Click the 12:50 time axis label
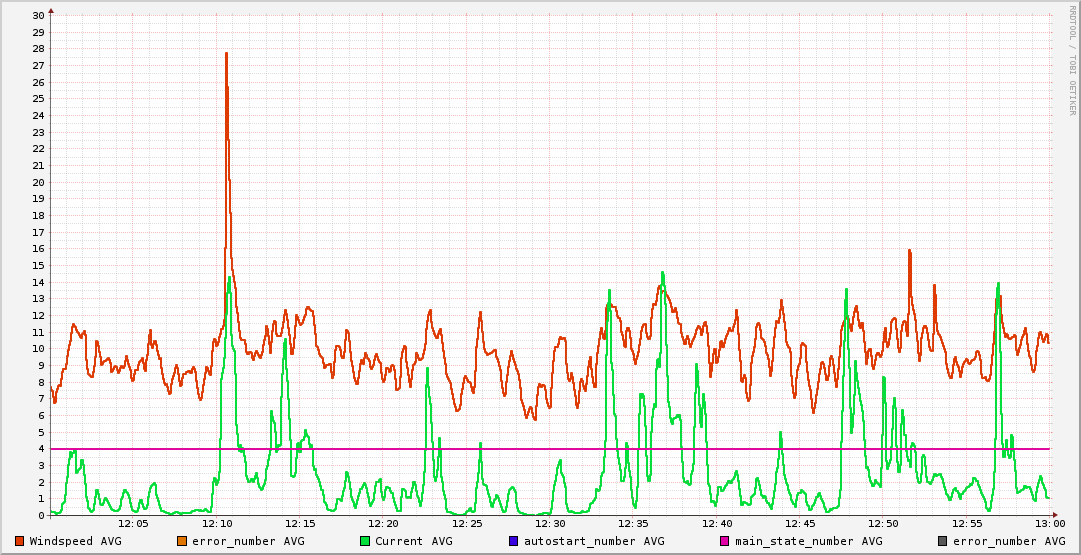 [883, 523]
